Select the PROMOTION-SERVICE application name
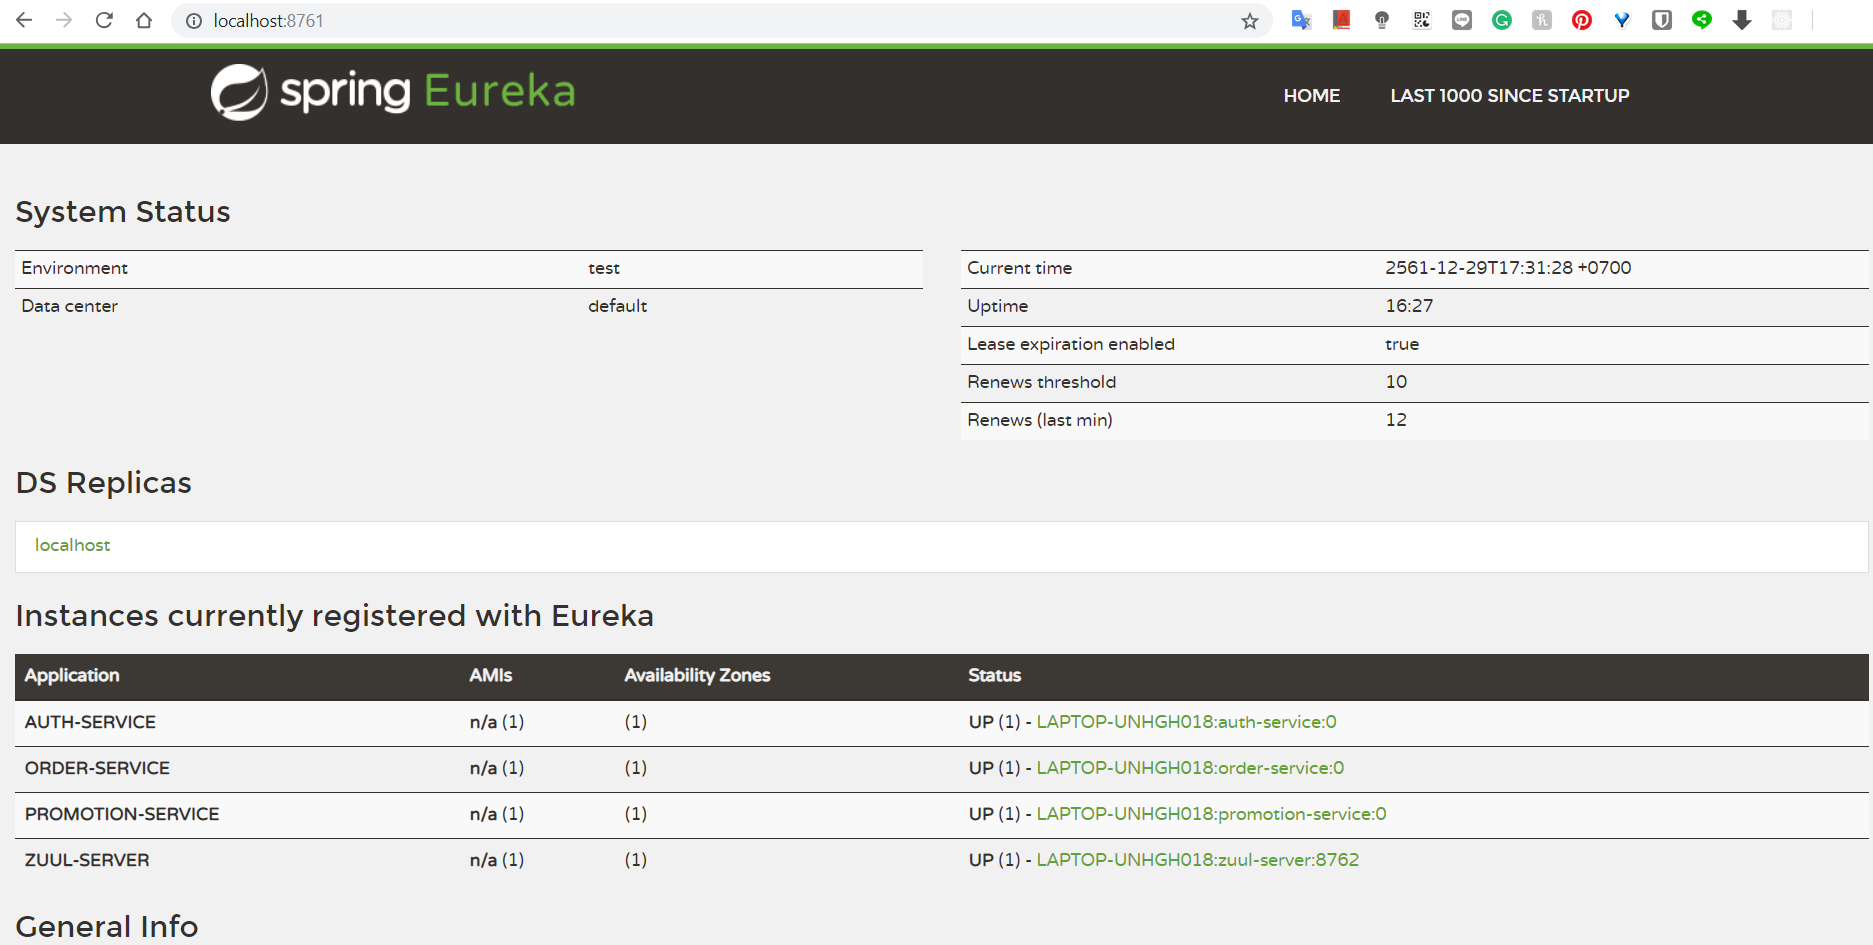This screenshot has width=1873, height=945. (122, 814)
